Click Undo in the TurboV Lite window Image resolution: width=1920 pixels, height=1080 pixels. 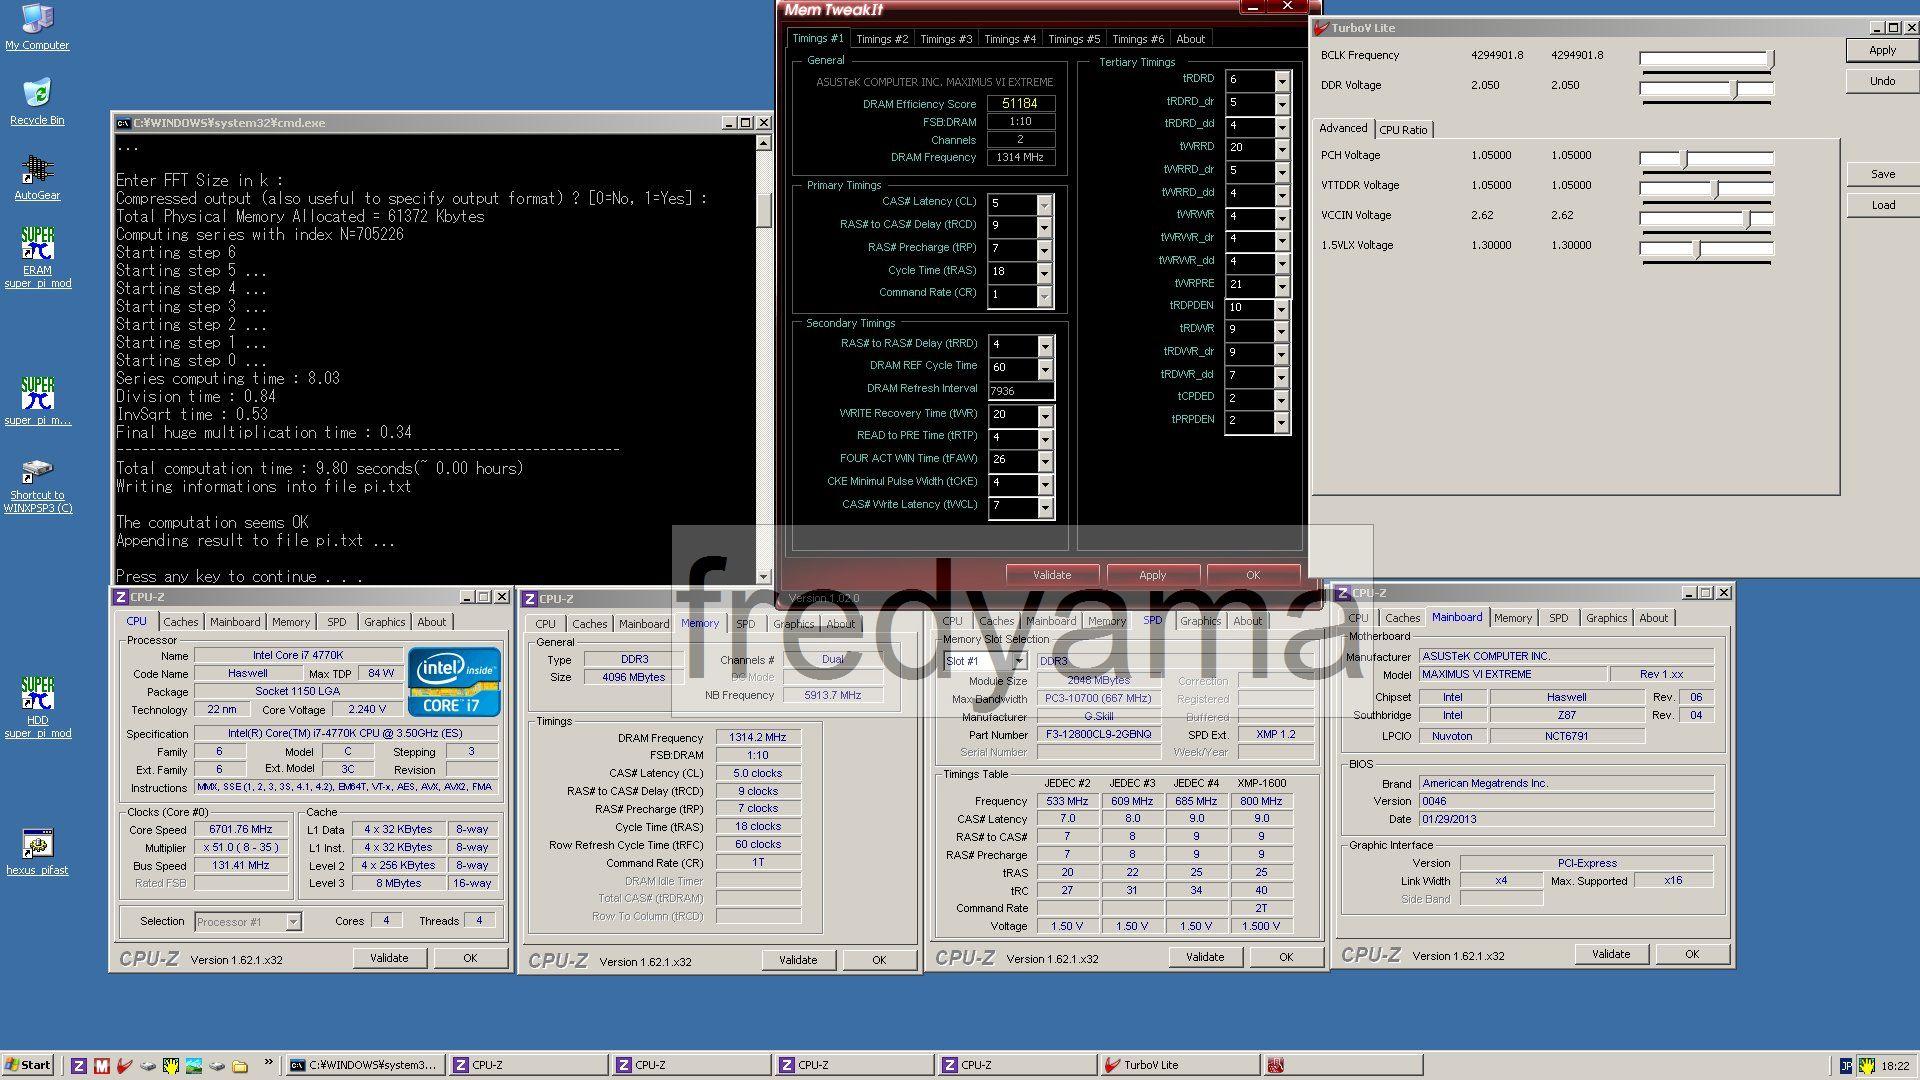click(x=1882, y=81)
